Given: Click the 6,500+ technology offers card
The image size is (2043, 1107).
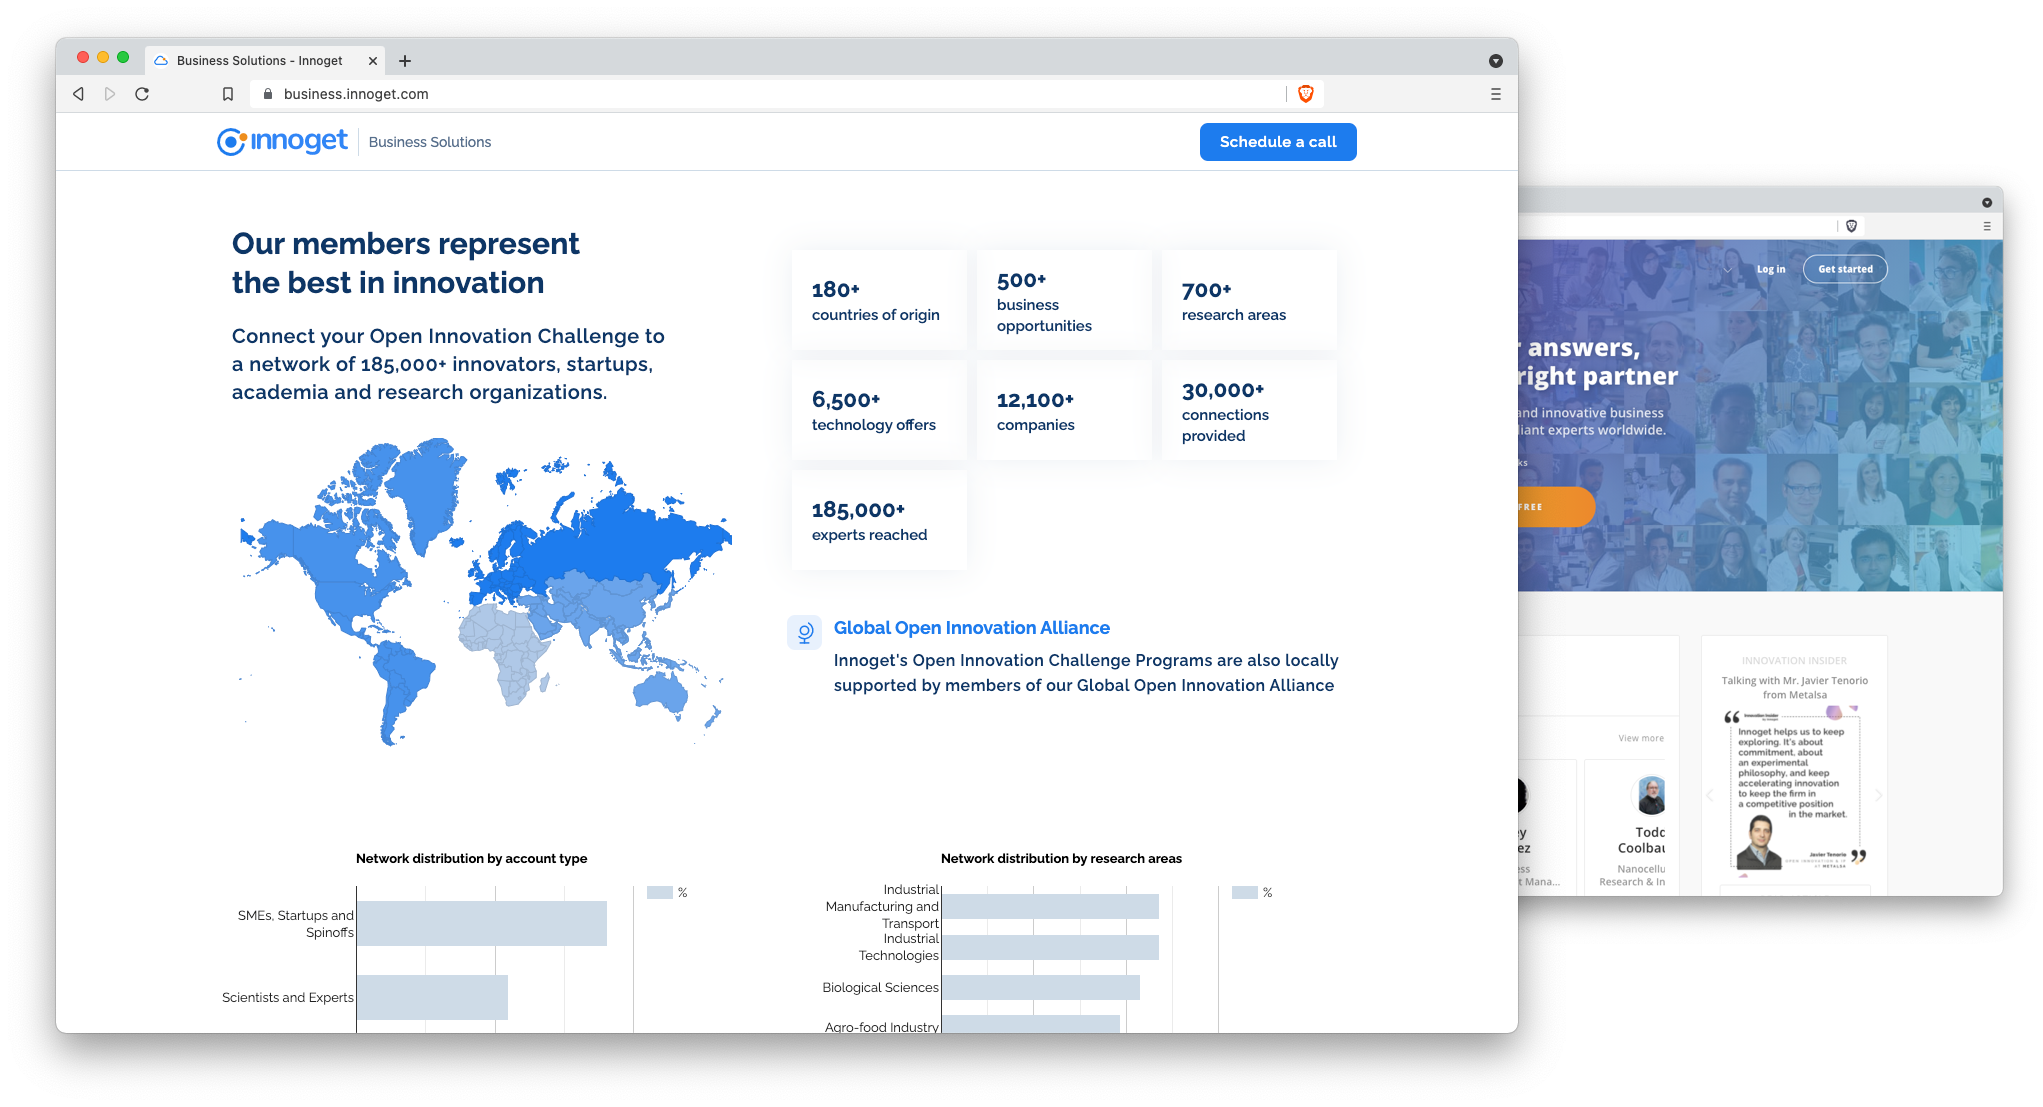Looking at the screenshot, I should pyautogui.click(x=879, y=411).
